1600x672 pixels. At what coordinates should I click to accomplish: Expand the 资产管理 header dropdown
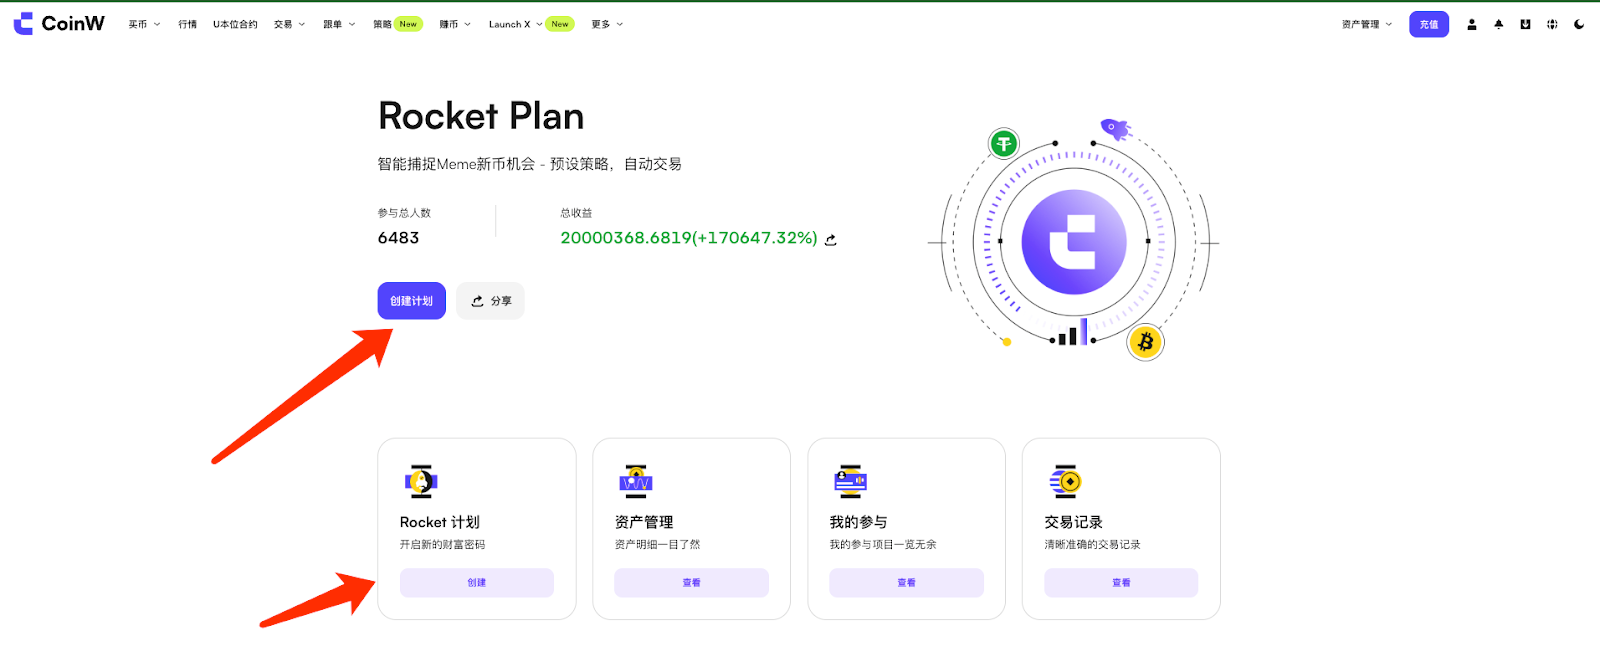click(1366, 25)
